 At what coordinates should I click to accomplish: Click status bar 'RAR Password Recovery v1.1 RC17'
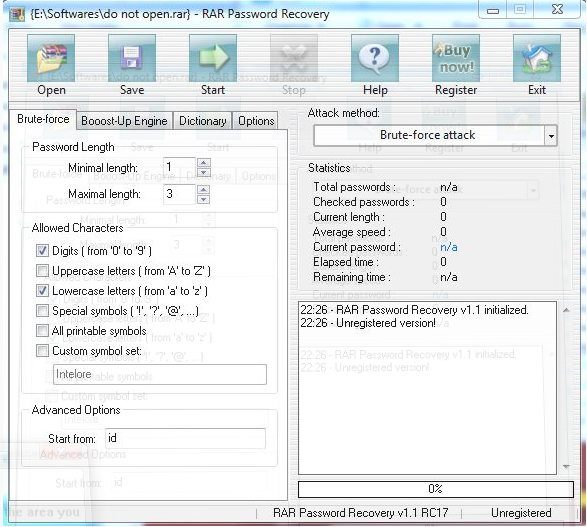click(361, 513)
